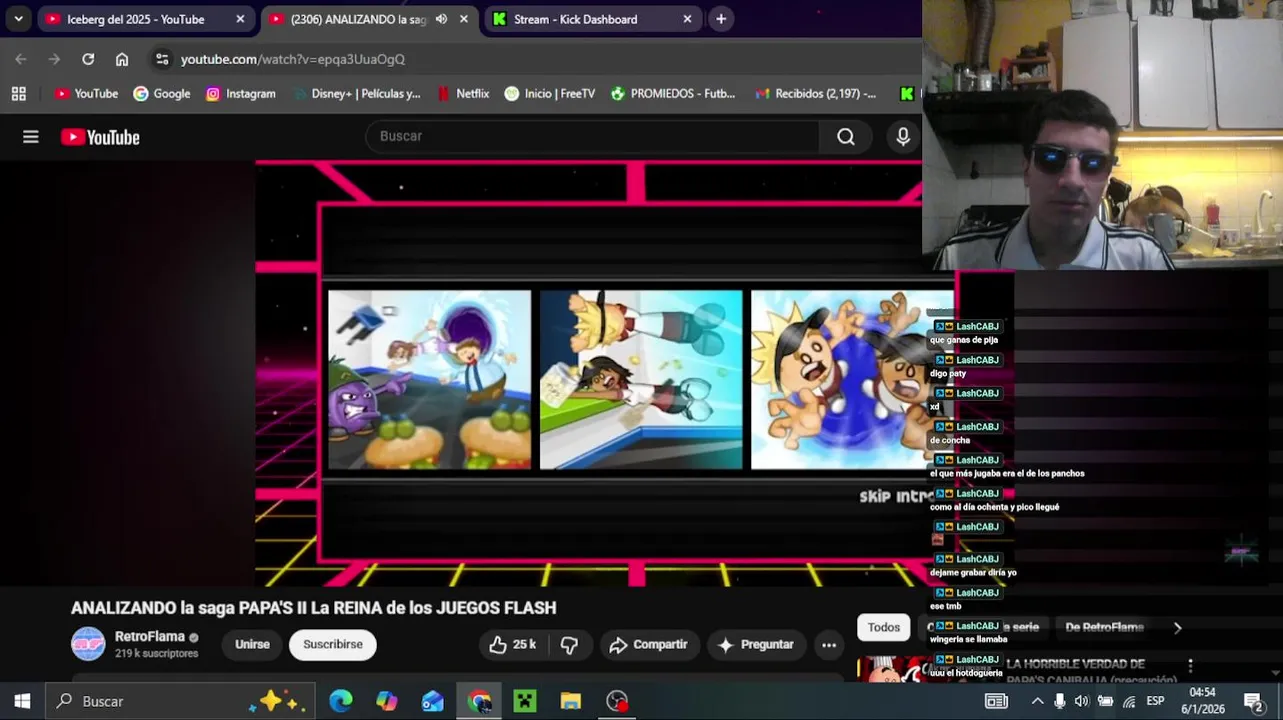Subscribe with the Suscribirse button

click(333, 645)
